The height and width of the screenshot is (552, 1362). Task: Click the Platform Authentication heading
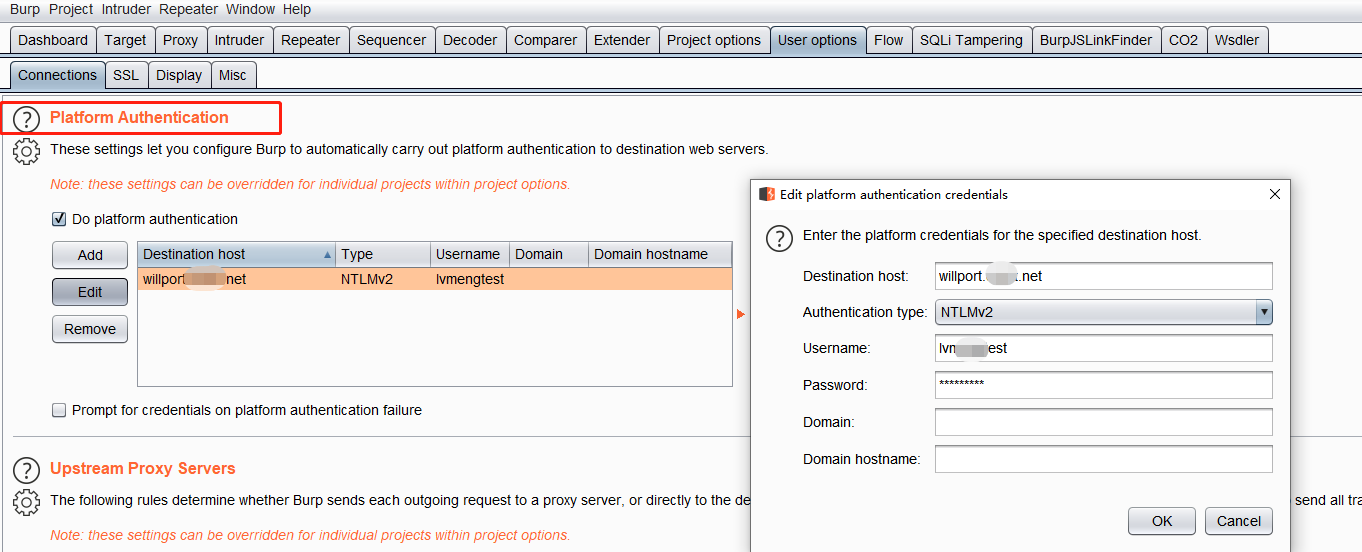point(139,117)
